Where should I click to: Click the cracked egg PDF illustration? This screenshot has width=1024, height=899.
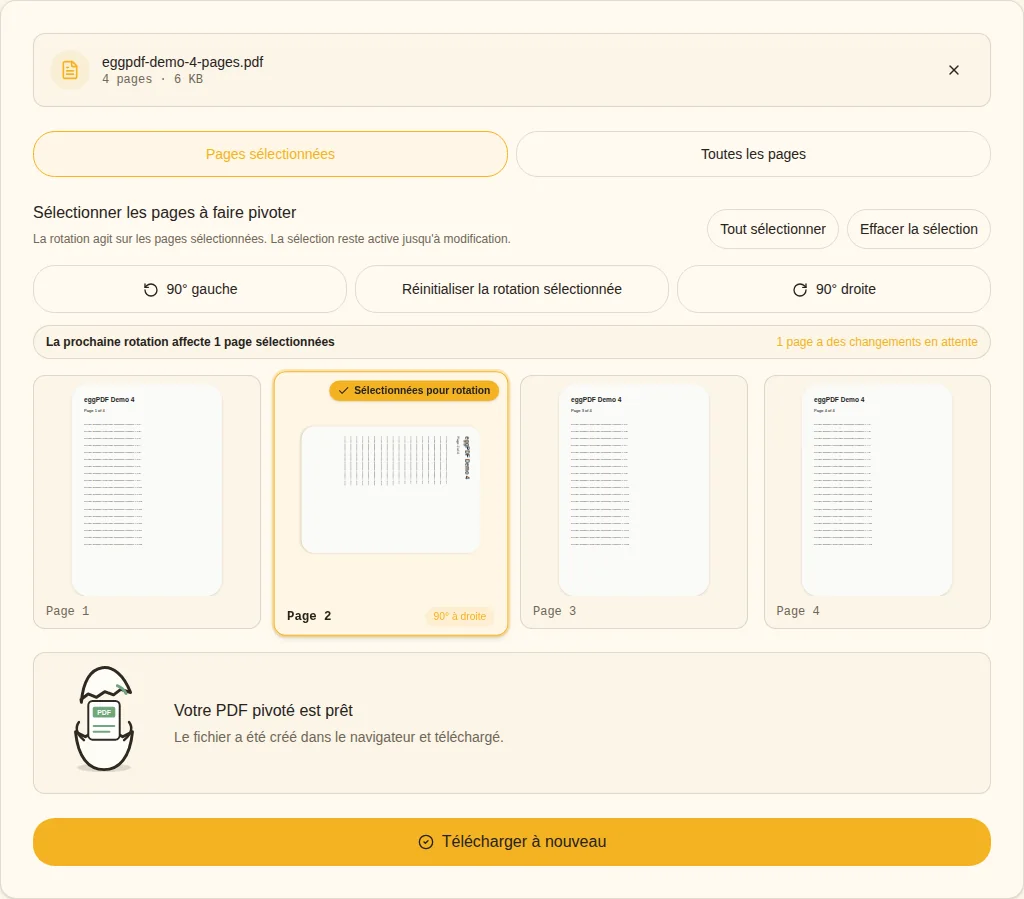coord(104,719)
